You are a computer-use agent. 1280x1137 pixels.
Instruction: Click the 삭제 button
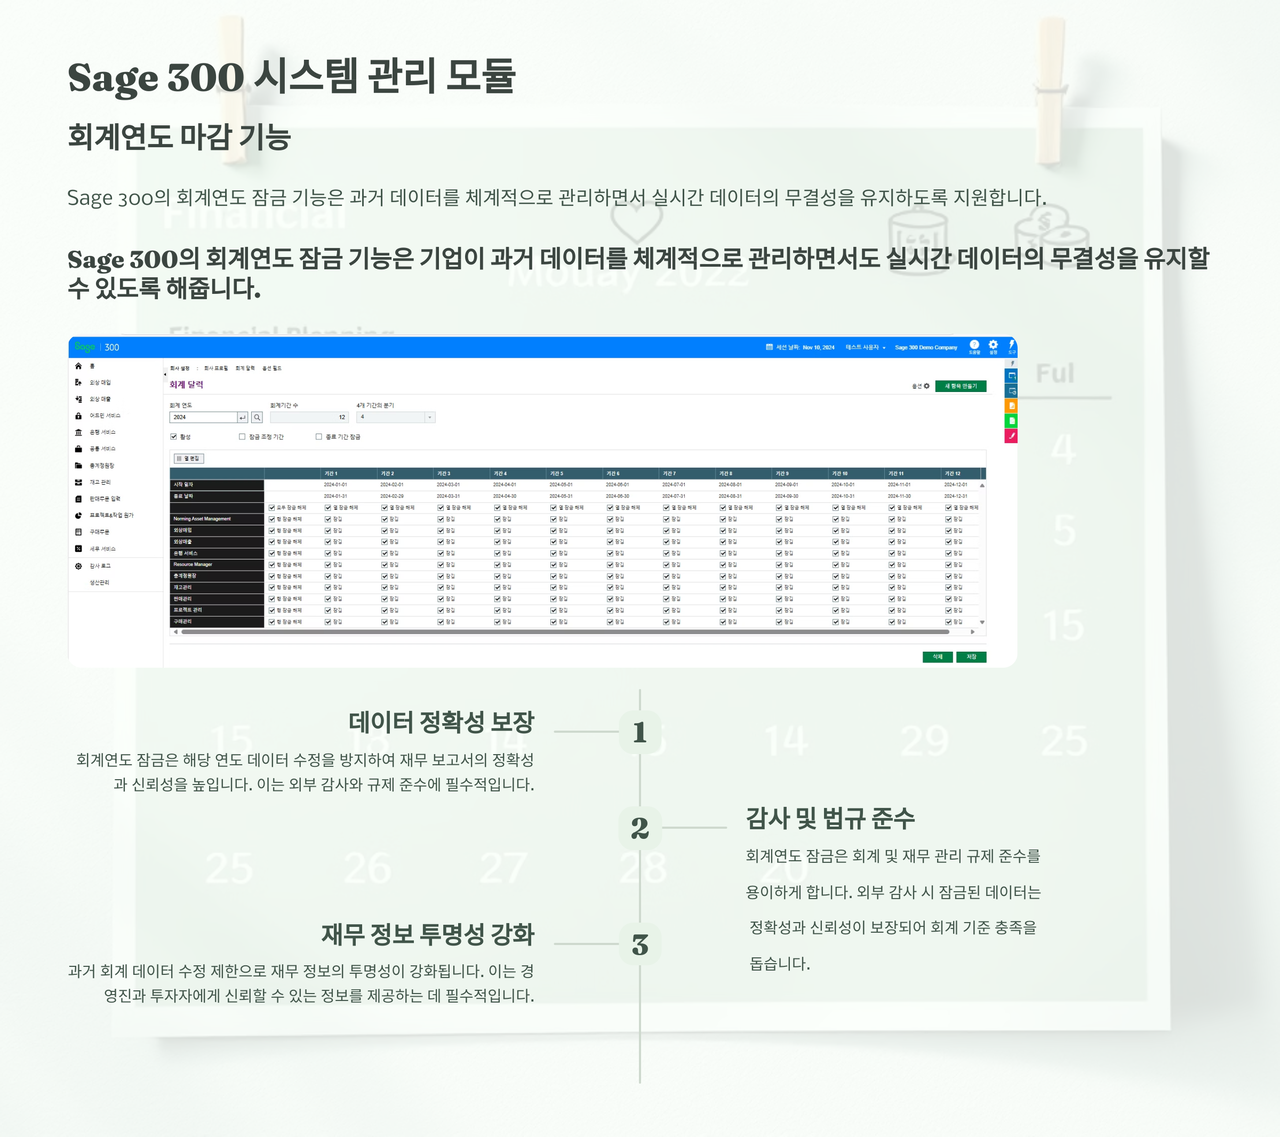coord(938,657)
